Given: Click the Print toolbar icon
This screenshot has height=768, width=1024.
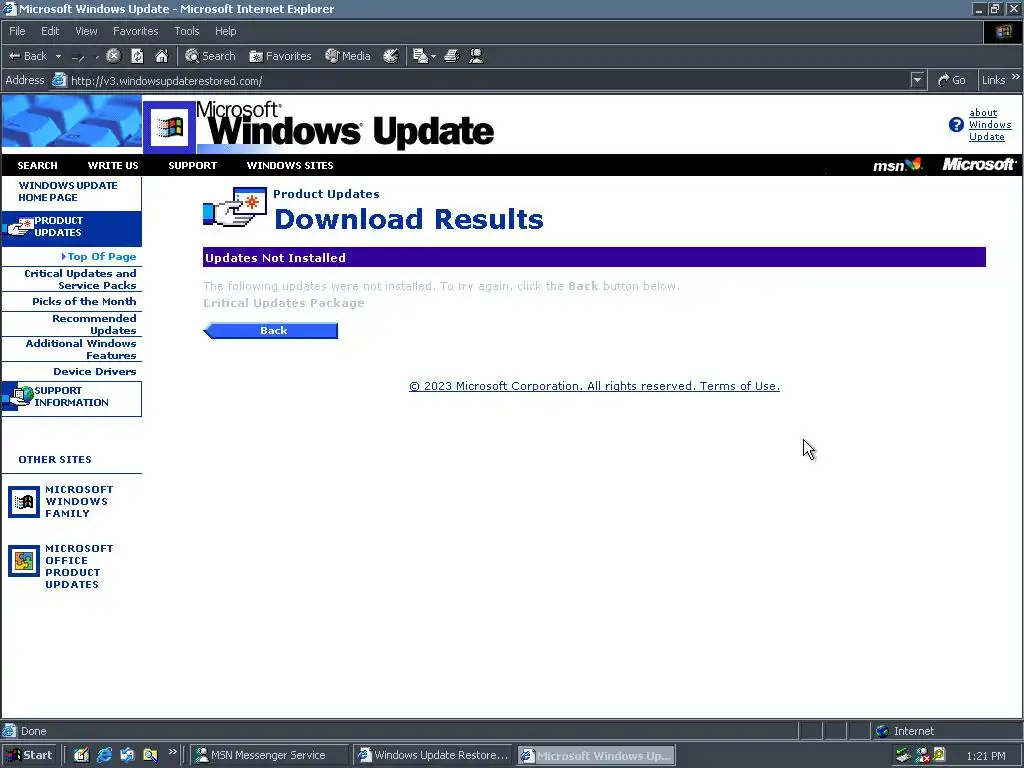Looking at the screenshot, I should [x=451, y=56].
